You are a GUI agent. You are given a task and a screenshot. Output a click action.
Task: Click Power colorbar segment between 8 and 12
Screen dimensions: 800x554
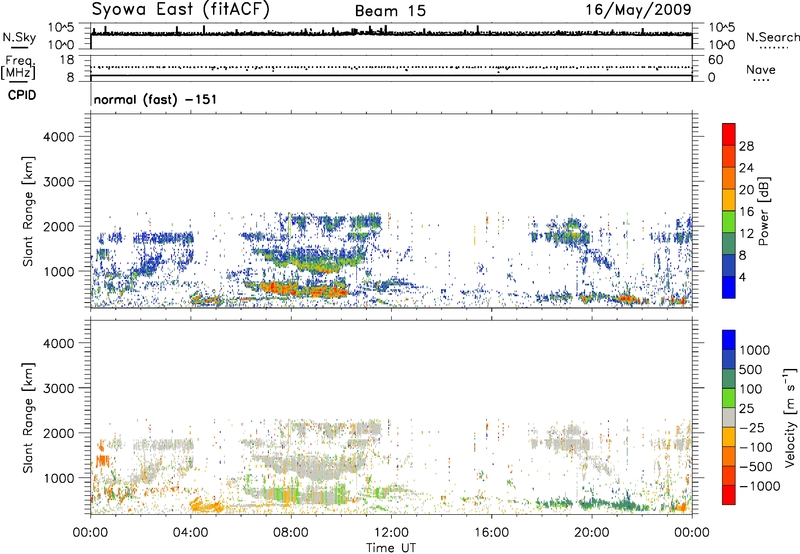729,244
